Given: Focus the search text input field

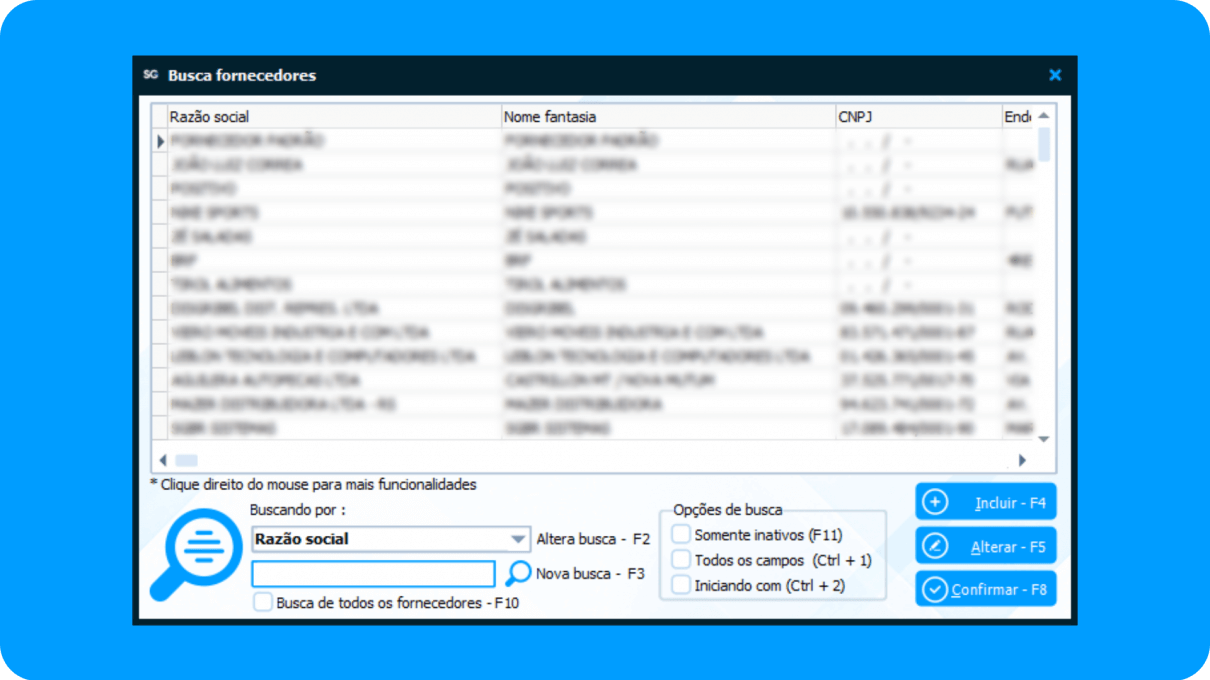Looking at the screenshot, I should tap(373, 574).
